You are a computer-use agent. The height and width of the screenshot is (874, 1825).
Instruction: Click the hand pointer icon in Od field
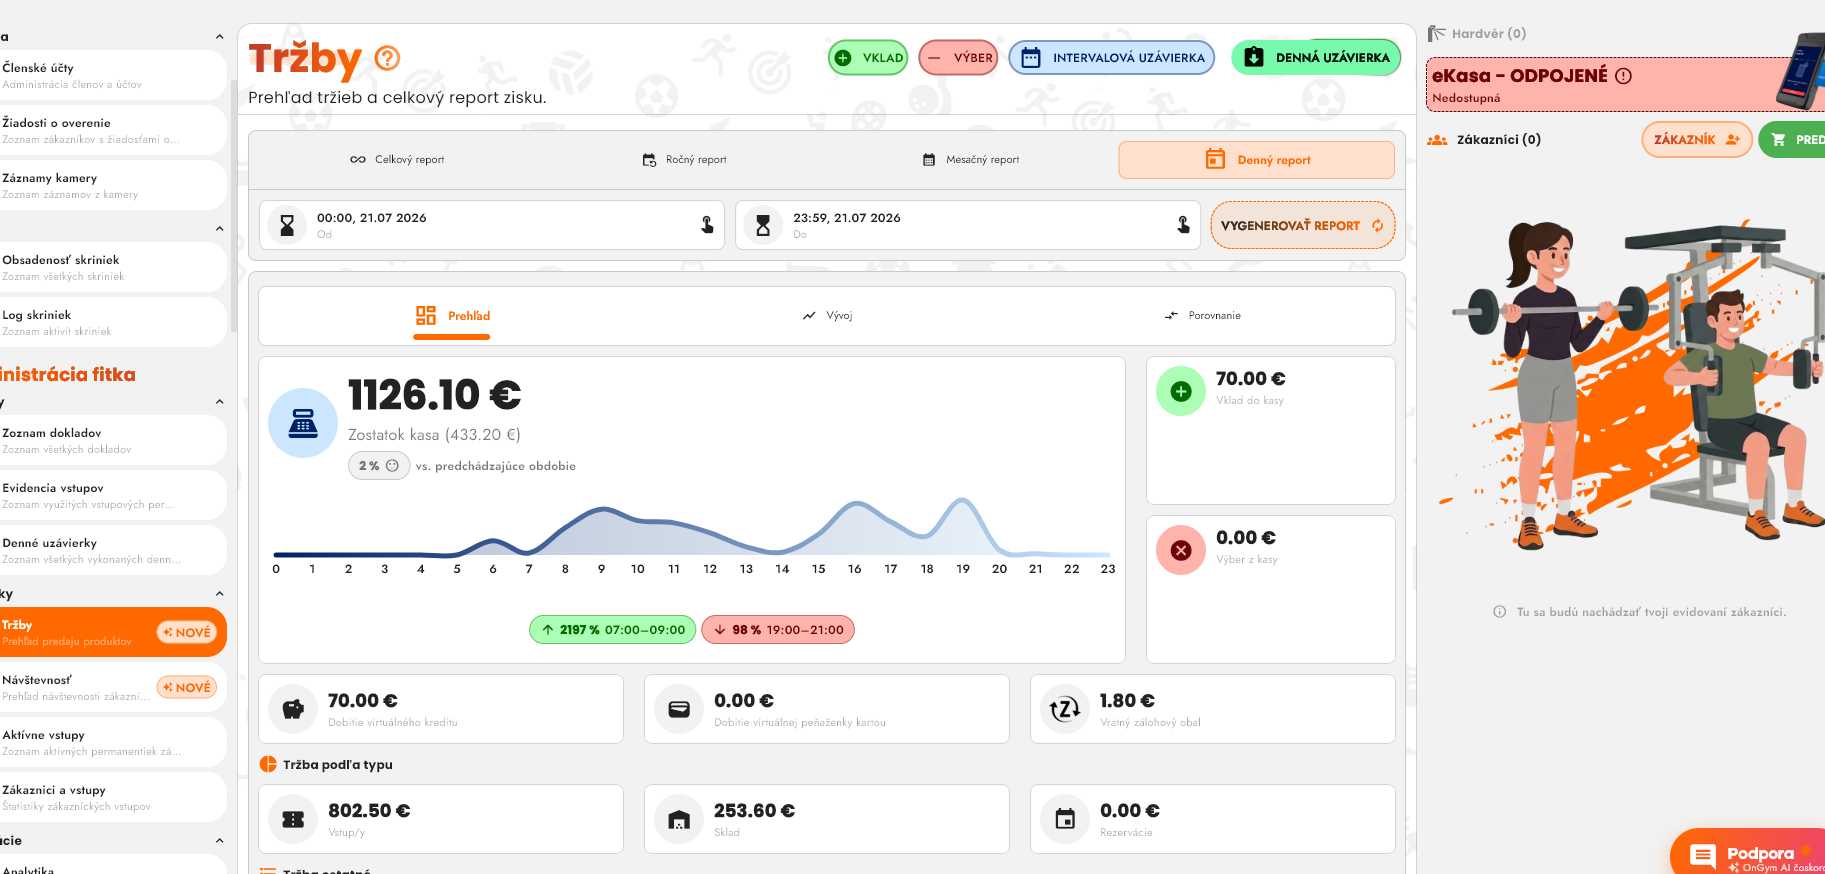[x=707, y=225]
